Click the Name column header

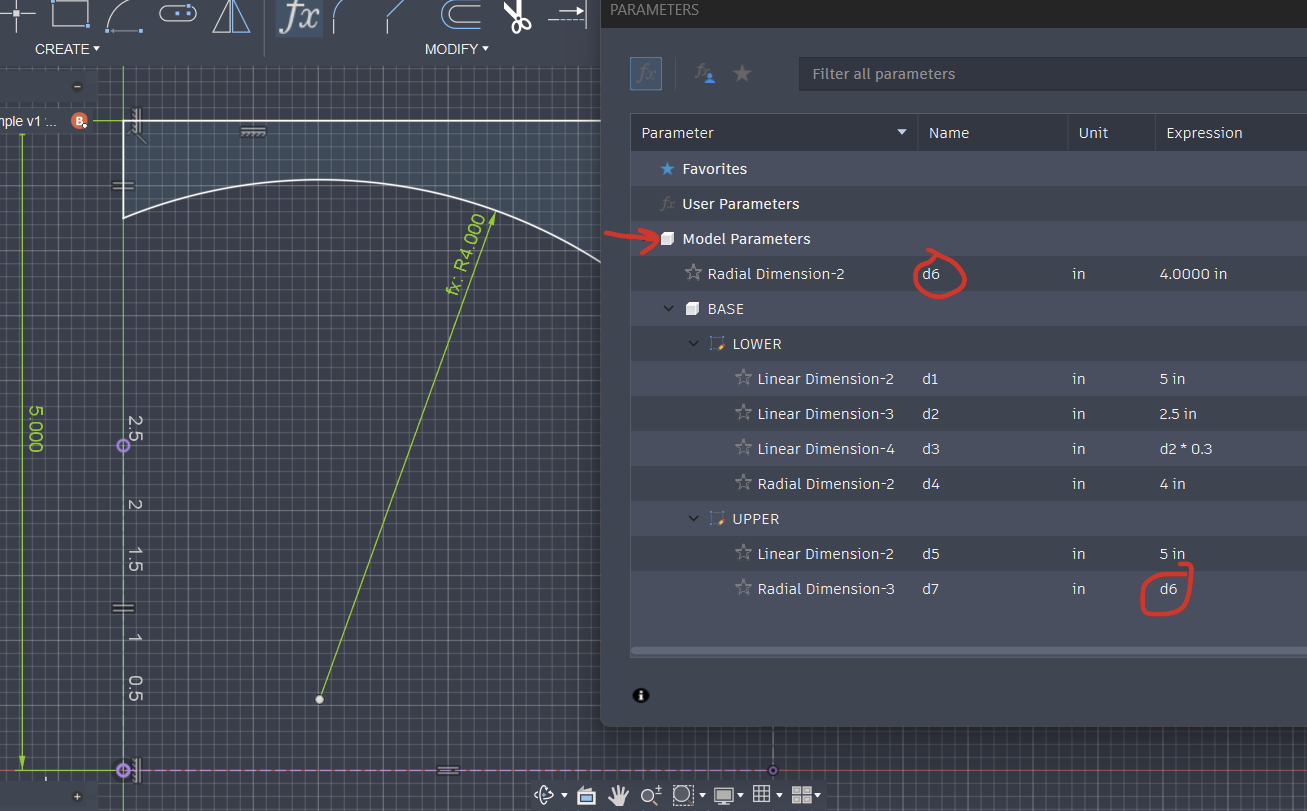pyautogui.click(x=992, y=133)
